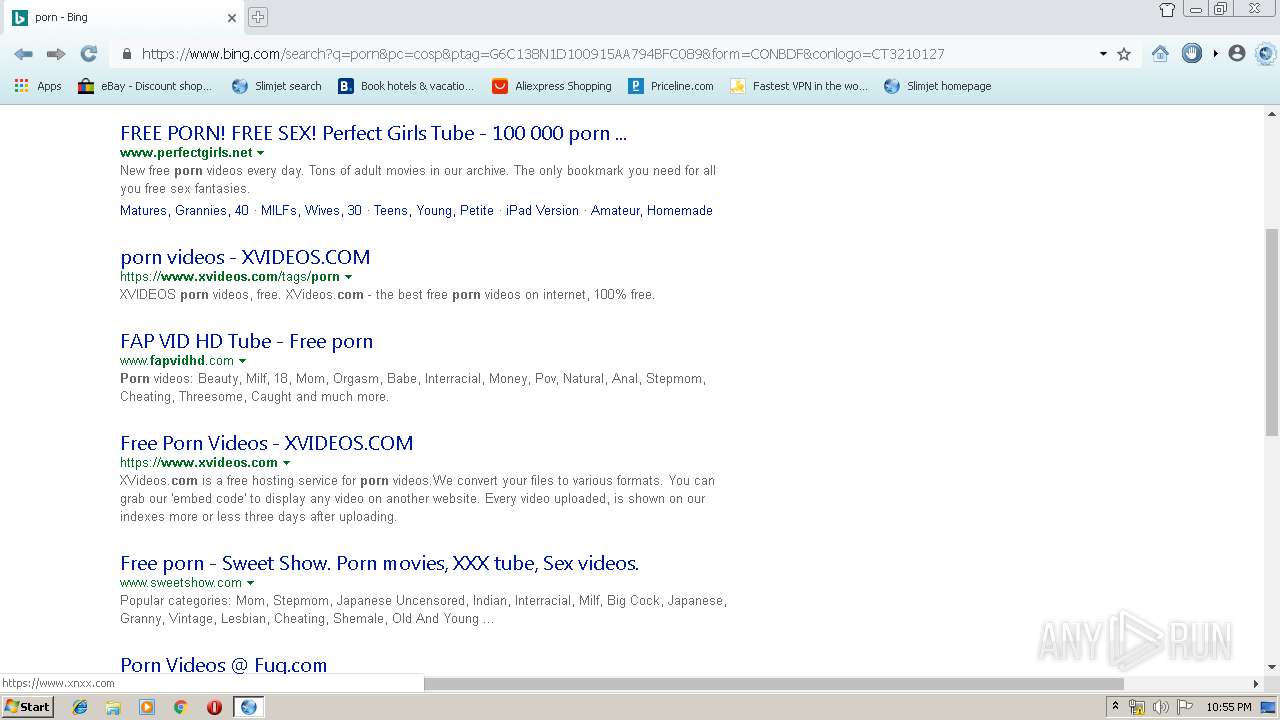Image resolution: width=1280 pixels, height=720 pixels.
Task: Open the Amateur, Homemade sublink
Action: [651, 211]
